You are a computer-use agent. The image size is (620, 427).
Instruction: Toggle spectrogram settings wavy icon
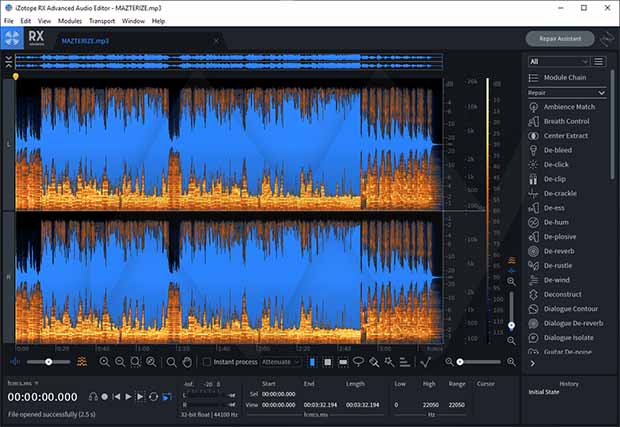point(82,362)
